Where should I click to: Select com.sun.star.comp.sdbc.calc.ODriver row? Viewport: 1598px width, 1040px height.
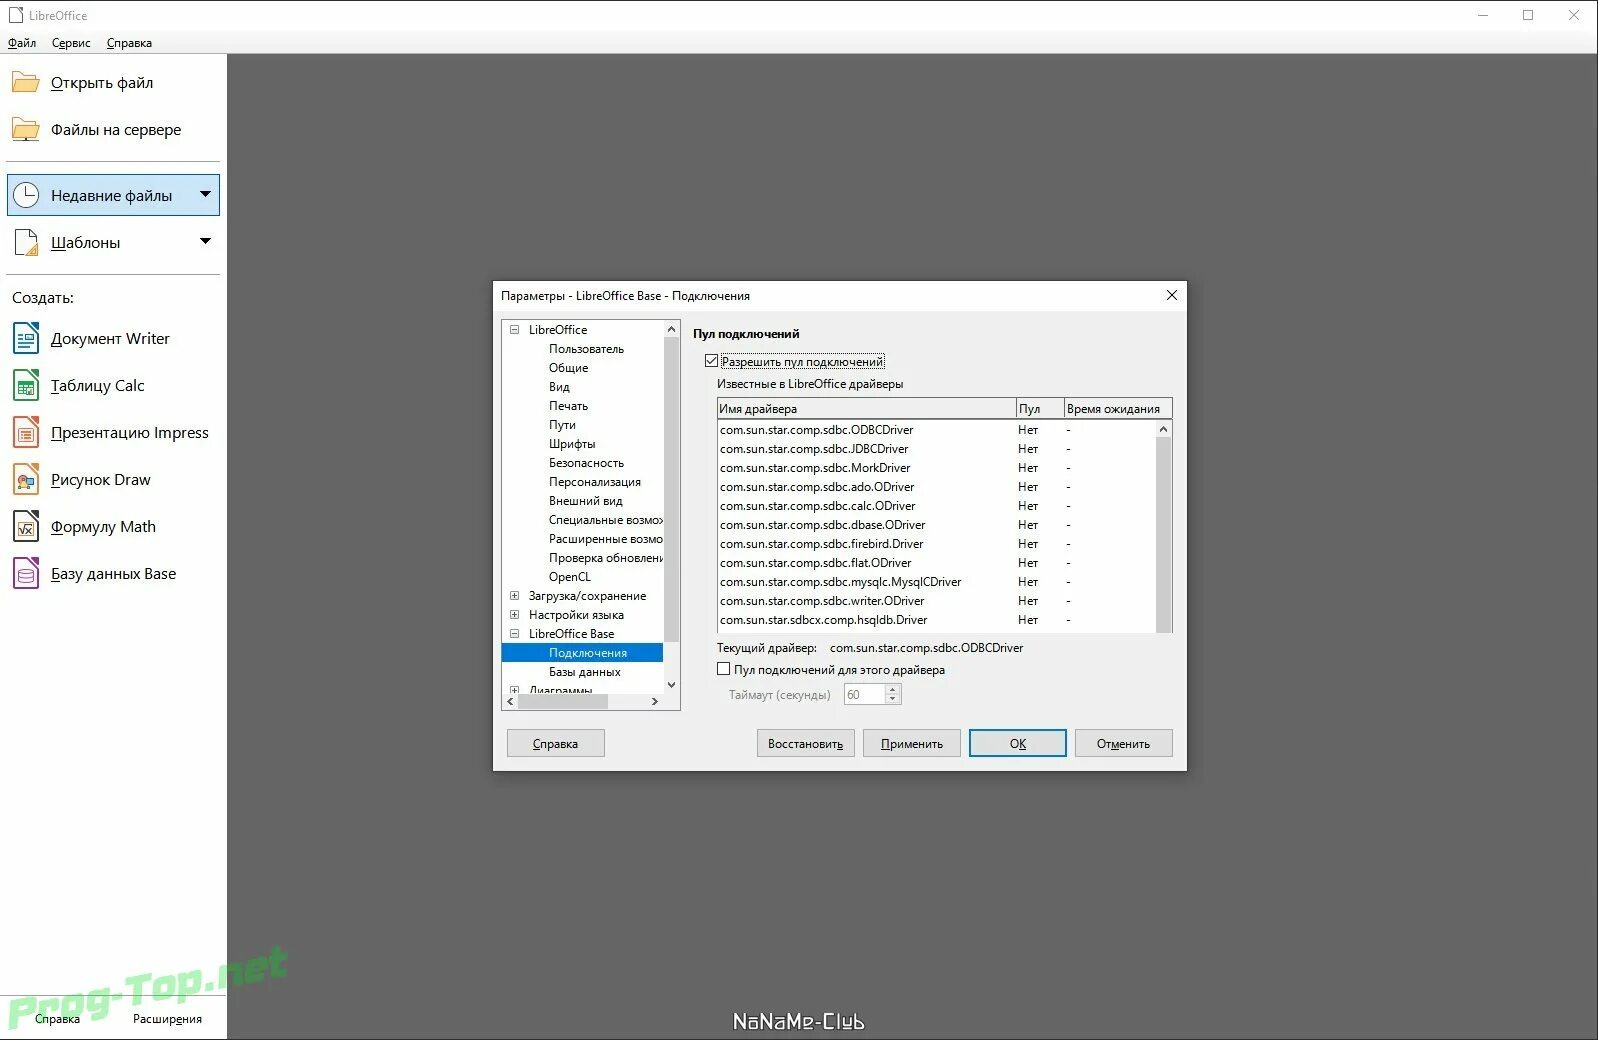coord(936,506)
